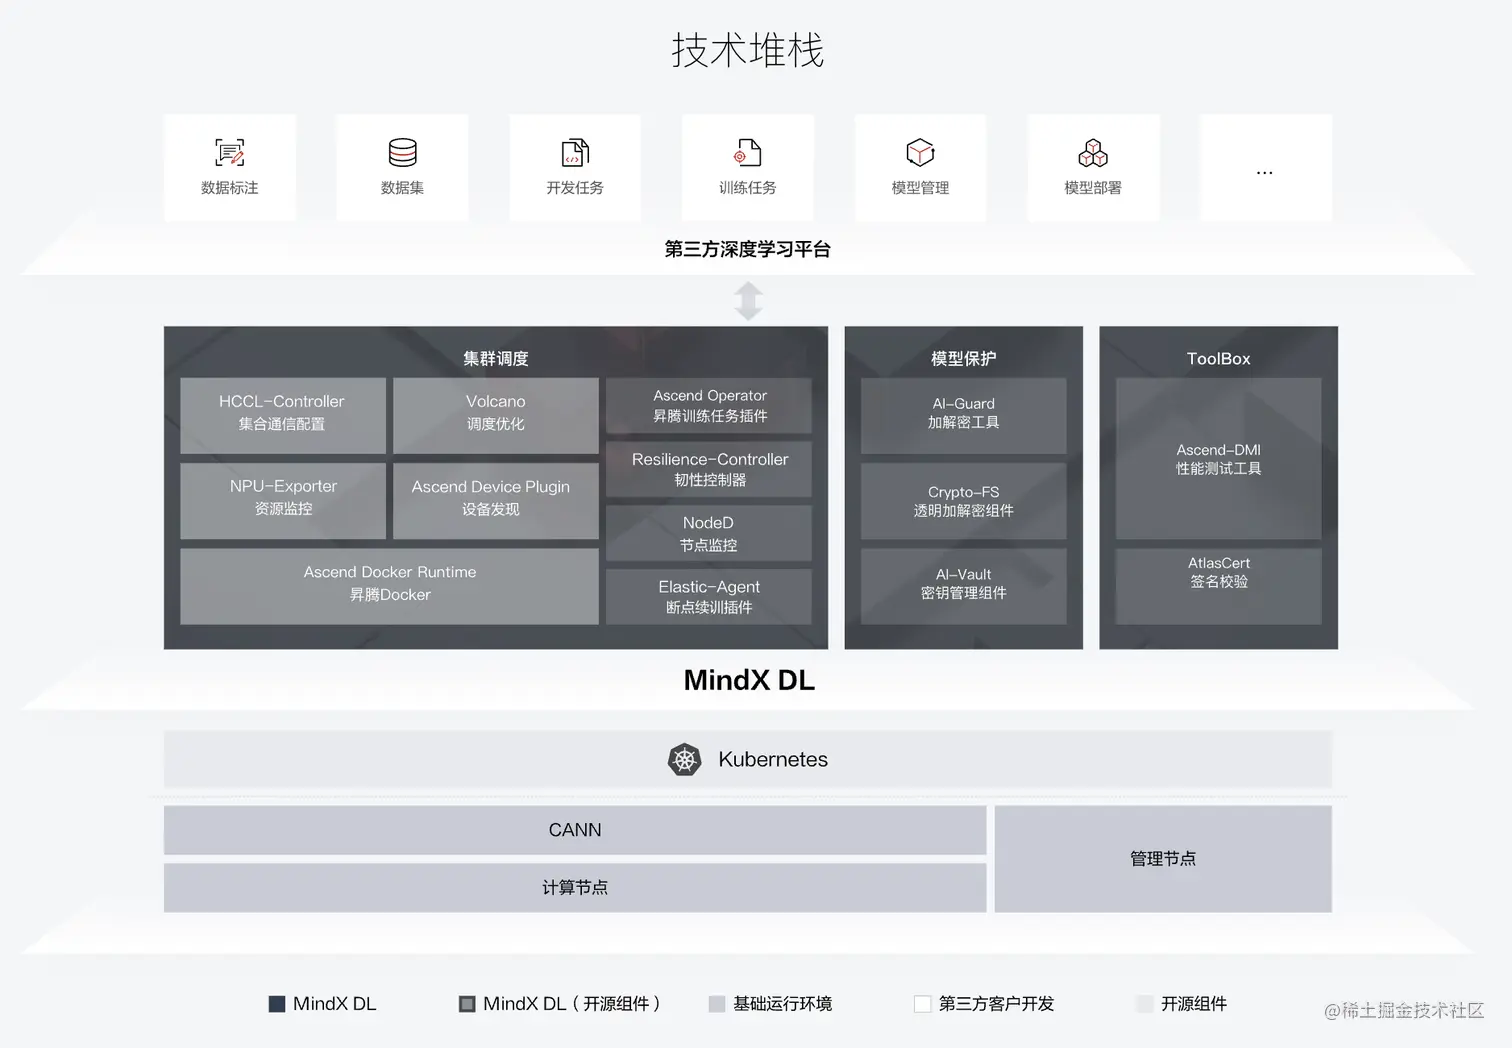The image size is (1512, 1048).
Task: Toggle the Volcano 调度优化 module
Action: click(x=496, y=414)
